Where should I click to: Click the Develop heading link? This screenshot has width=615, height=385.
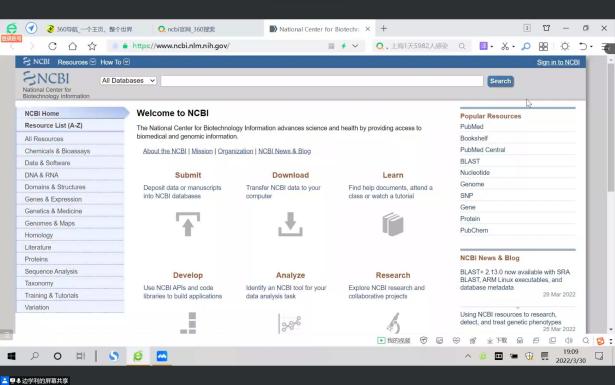[x=188, y=275]
